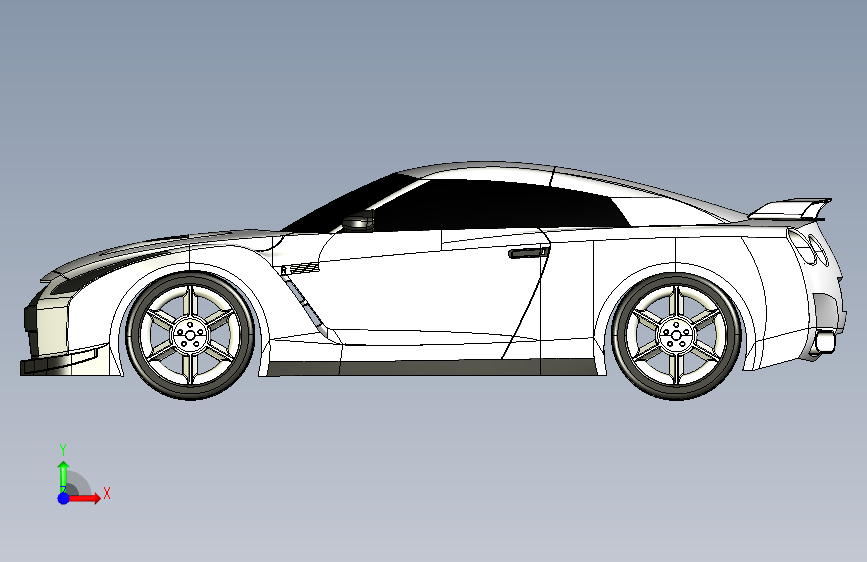
Task: Select the front wheel center hub
Action: click(x=190, y=335)
